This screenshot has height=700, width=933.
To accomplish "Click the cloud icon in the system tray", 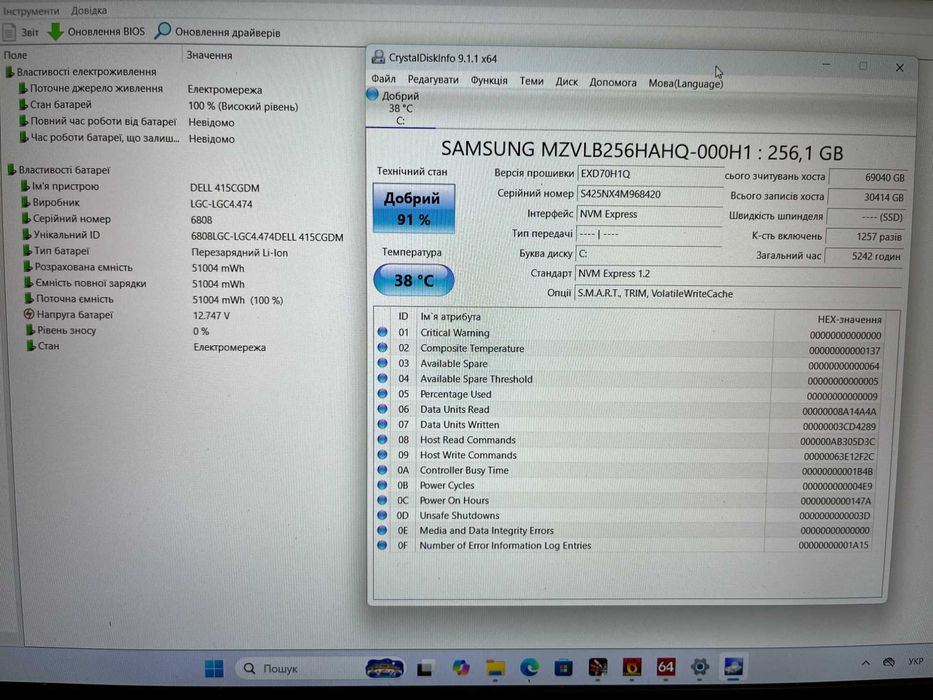I will (x=889, y=662).
